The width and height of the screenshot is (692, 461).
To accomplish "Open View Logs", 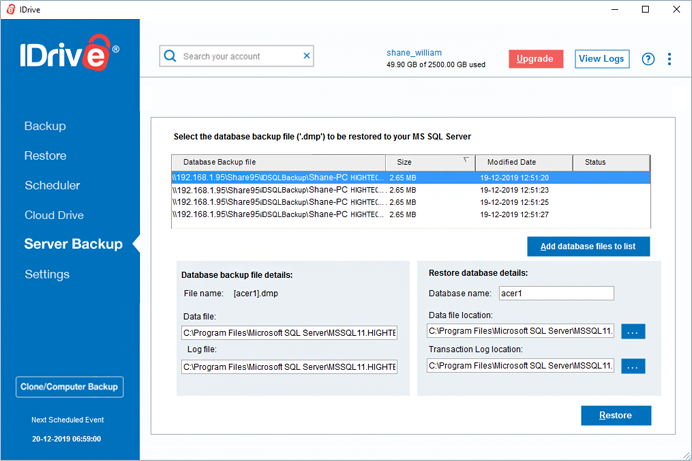I will pyautogui.click(x=602, y=59).
